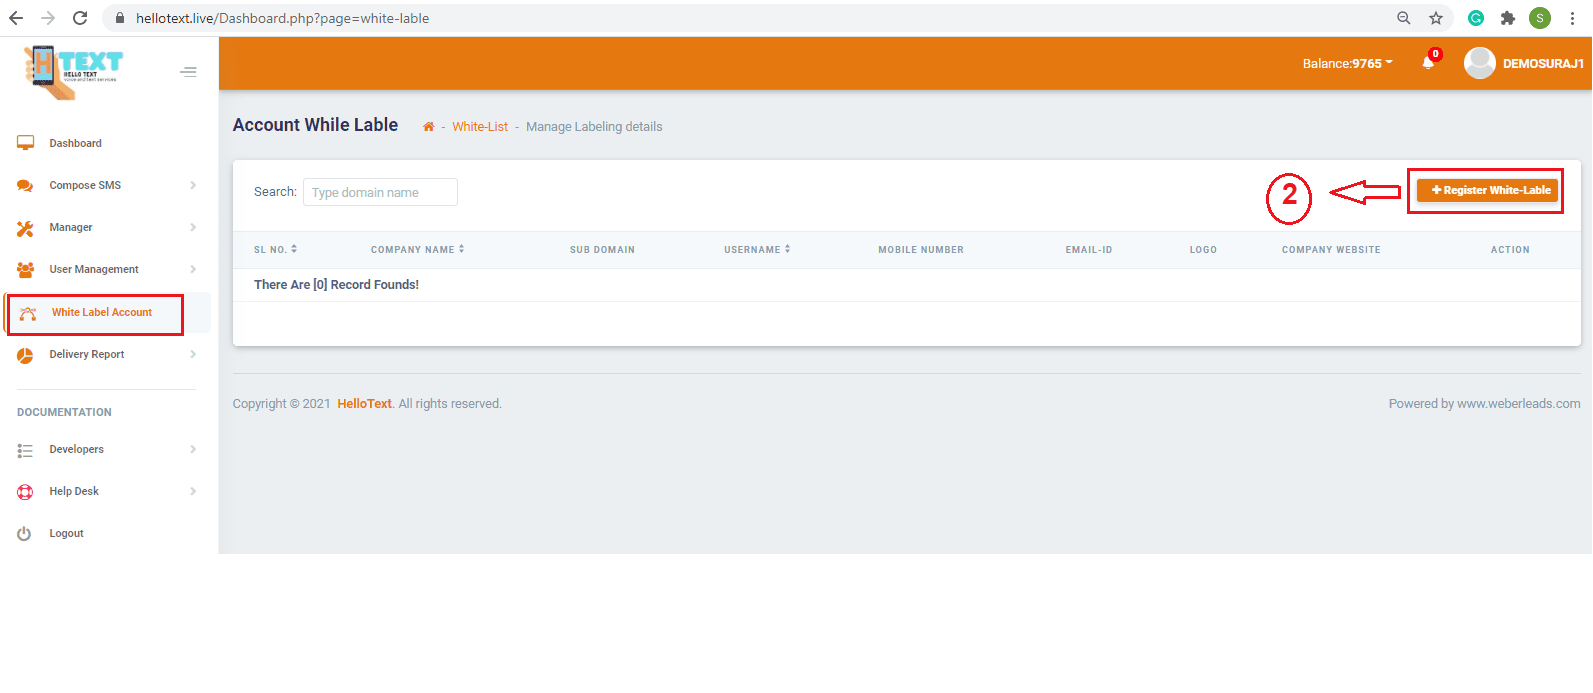Expand the Developers documentation section
This screenshot has width=1593, height=693.
(77, 450)
